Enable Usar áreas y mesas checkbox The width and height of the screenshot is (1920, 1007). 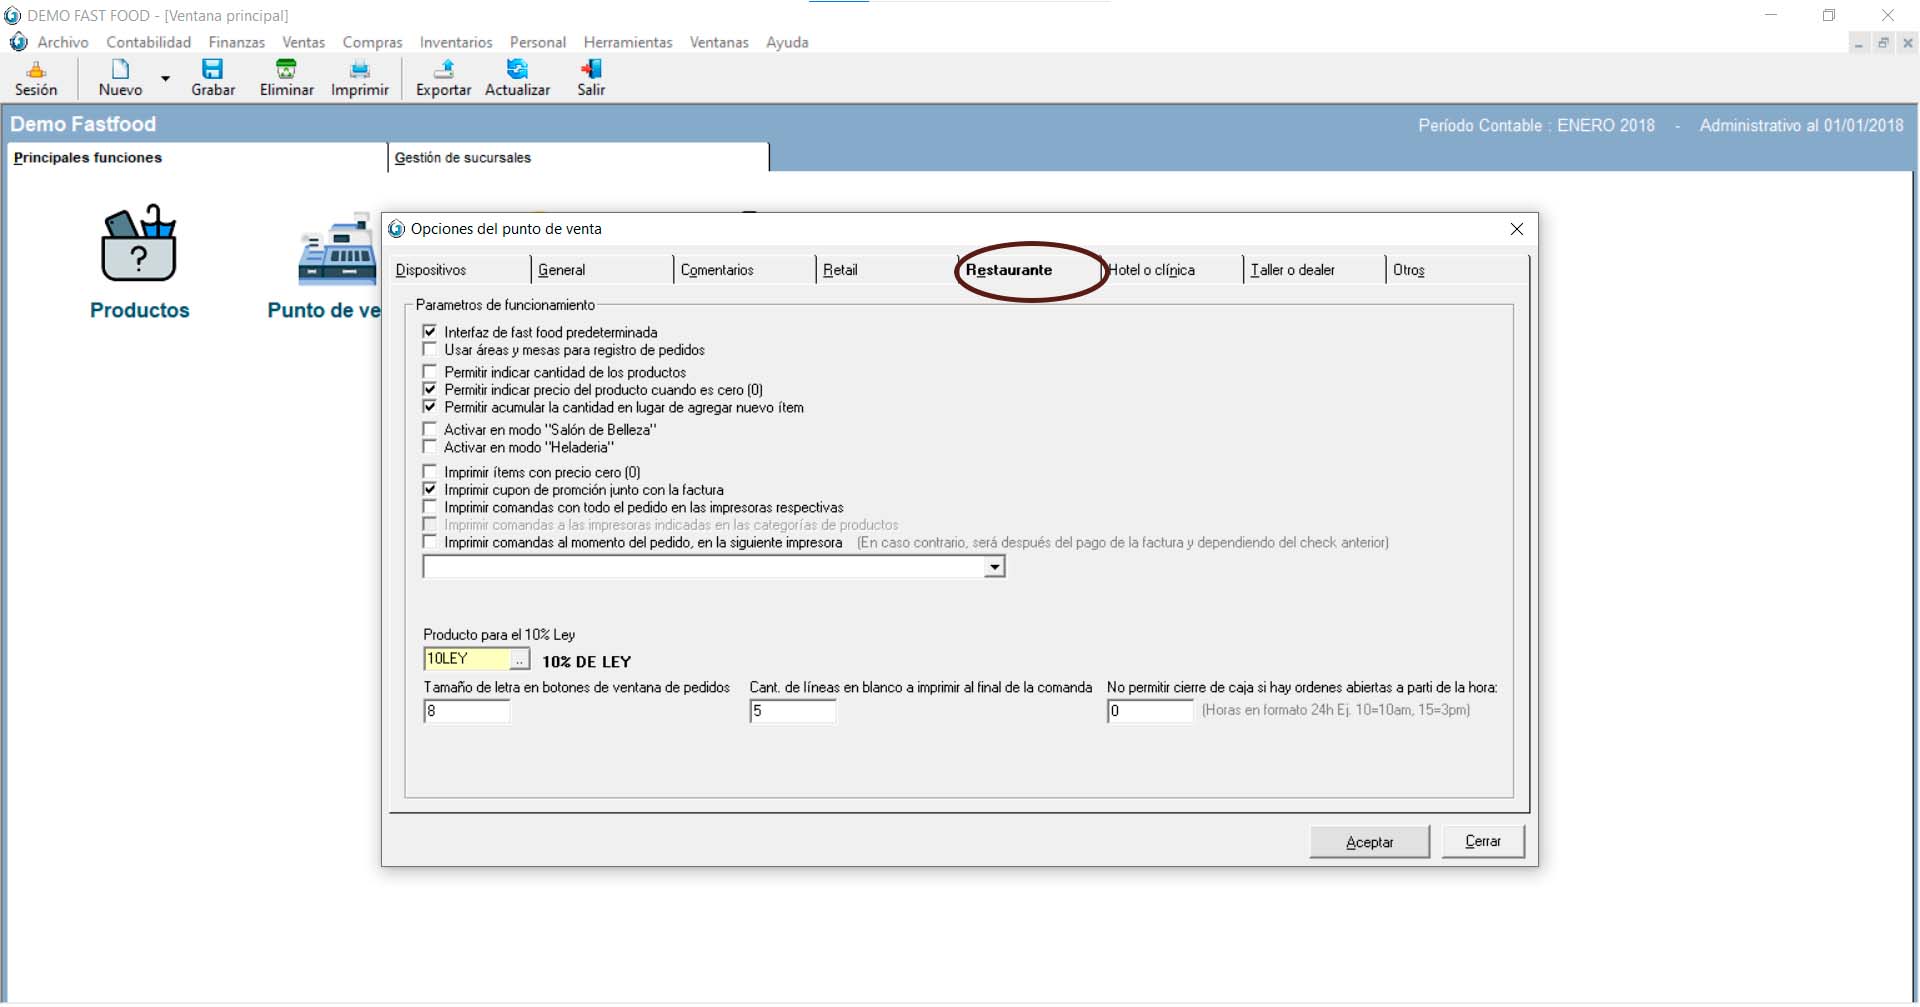coord(430,350)
